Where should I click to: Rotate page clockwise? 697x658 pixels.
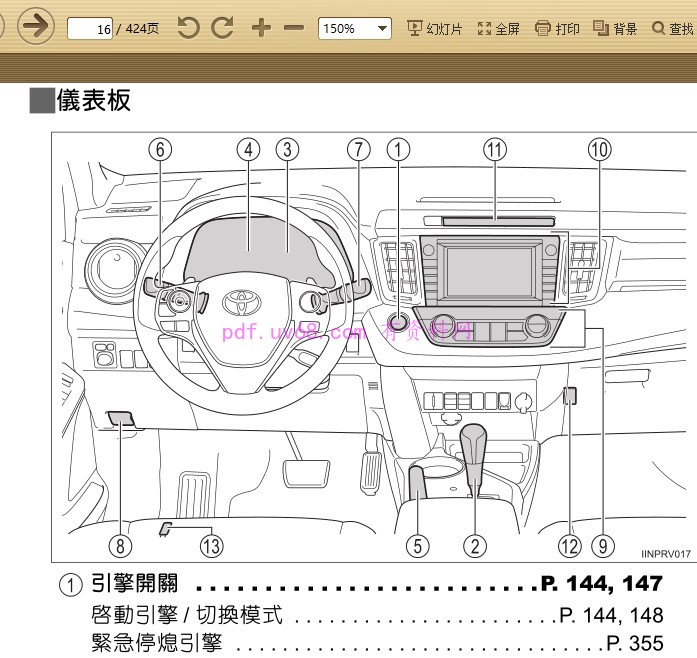click(x=222, y=28)
